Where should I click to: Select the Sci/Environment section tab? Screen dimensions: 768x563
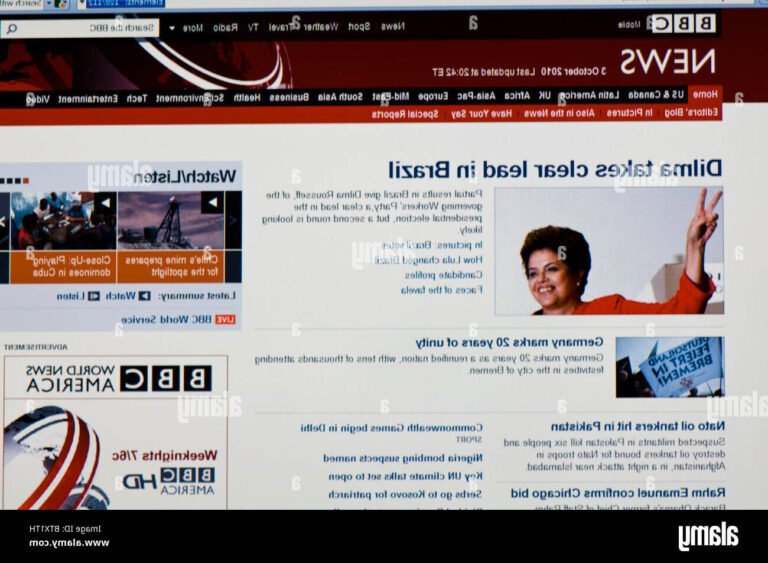click(190, 98)
